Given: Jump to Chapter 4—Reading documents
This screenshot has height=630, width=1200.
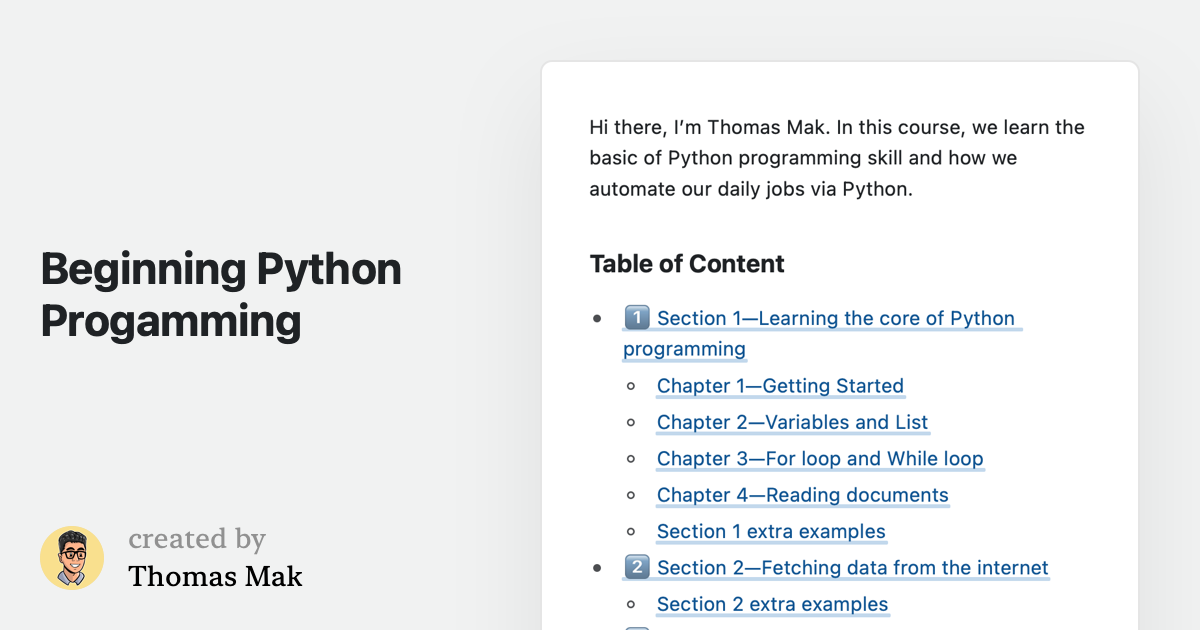Looking at the screenshot, I should (x=802, y=495).
